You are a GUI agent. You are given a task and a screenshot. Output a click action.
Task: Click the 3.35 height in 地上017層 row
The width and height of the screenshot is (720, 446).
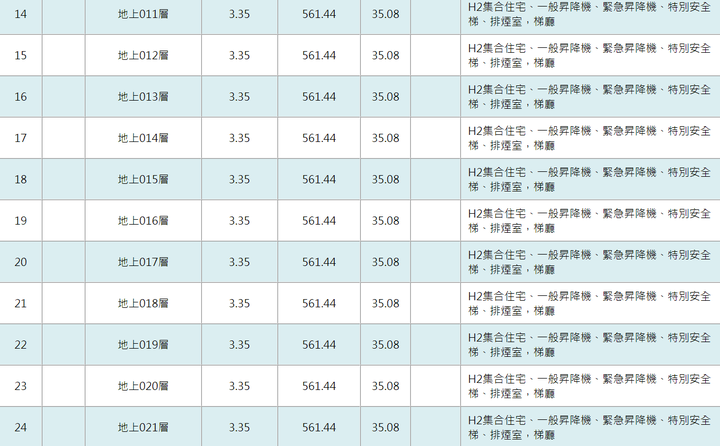239,262
